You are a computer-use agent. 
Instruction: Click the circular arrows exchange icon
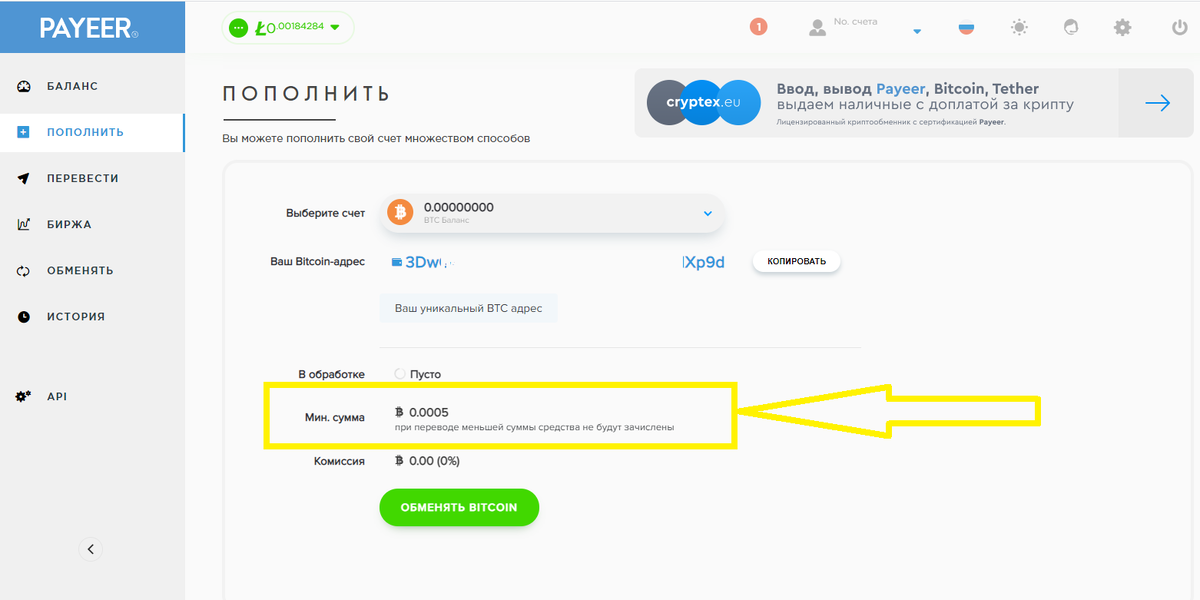24,270
